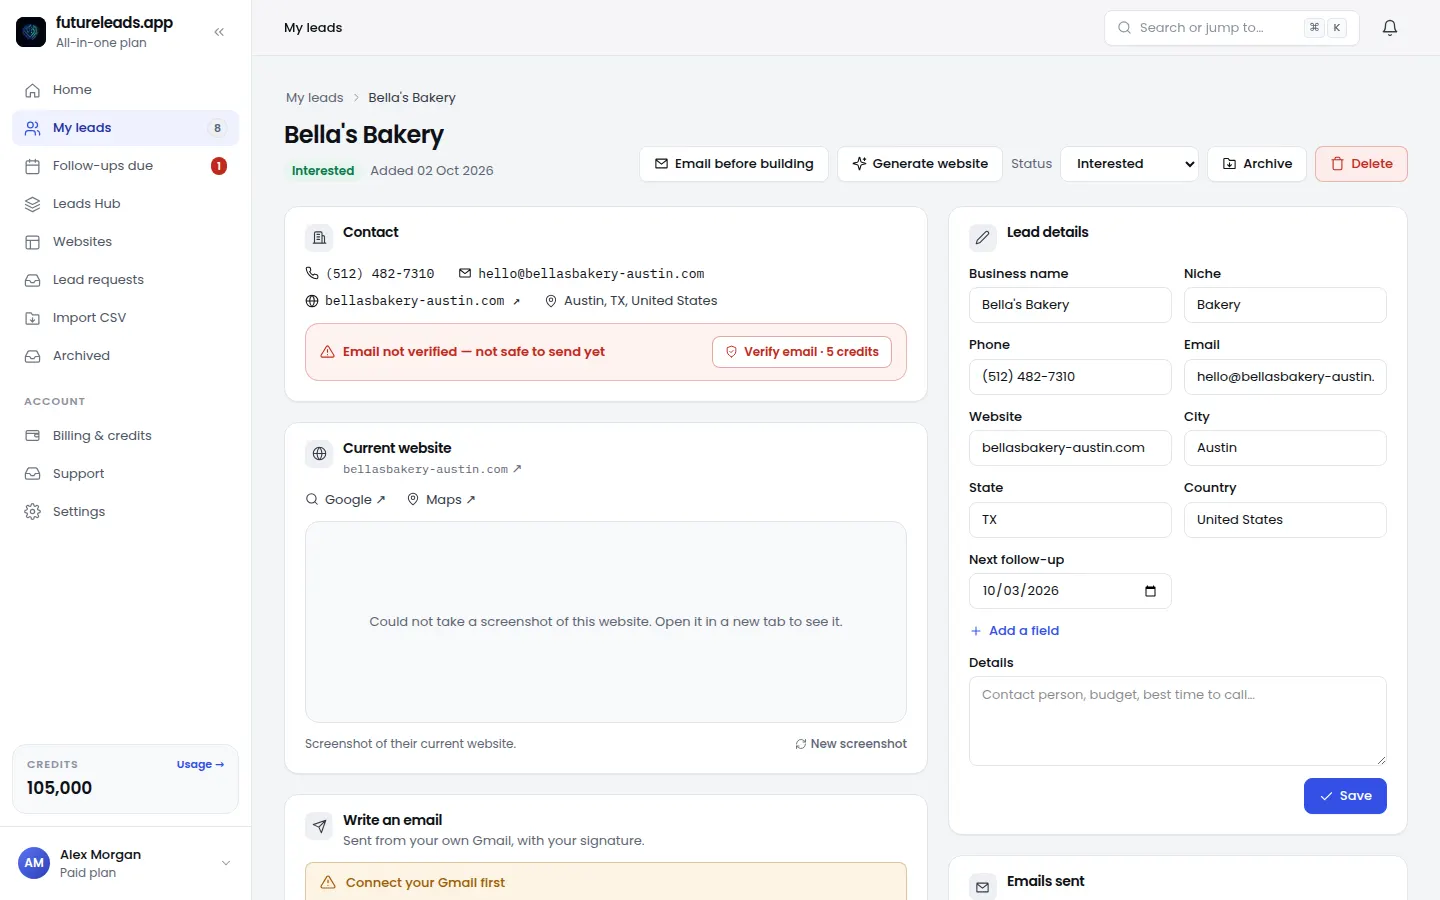
Task: Click the envelope icon beside the contact email
Action: click(465, 273)
